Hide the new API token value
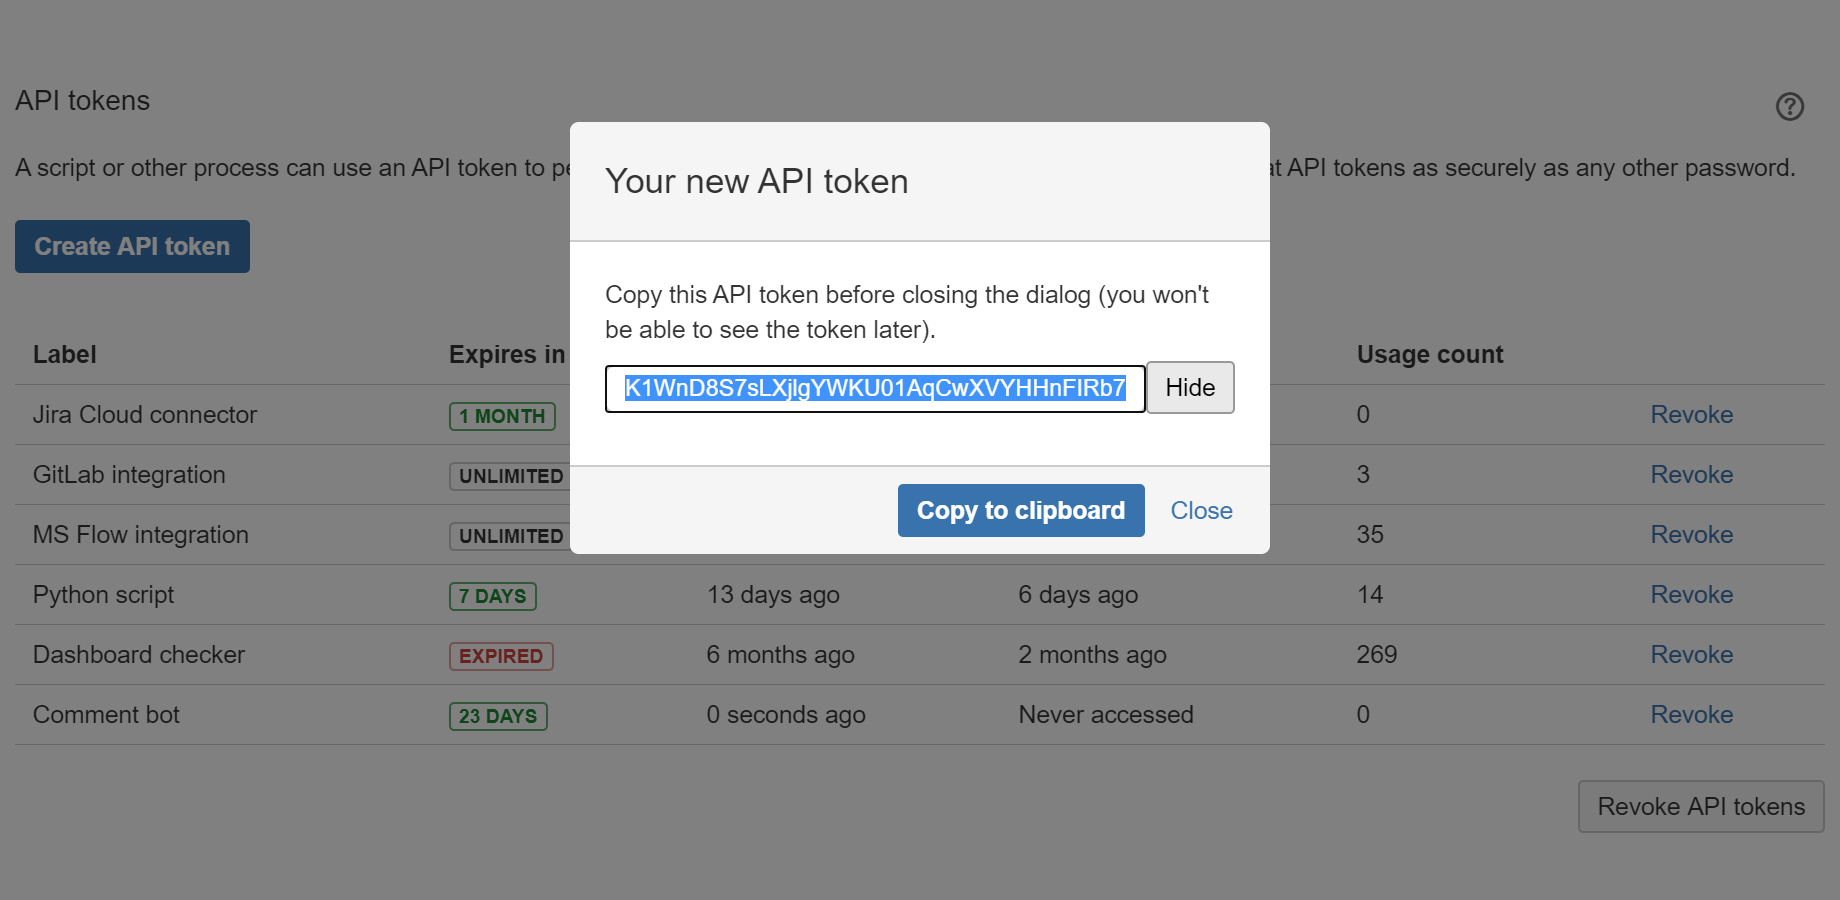Screen dimensions: 1840x900 pyautogui.click(x=1189, y=387)
